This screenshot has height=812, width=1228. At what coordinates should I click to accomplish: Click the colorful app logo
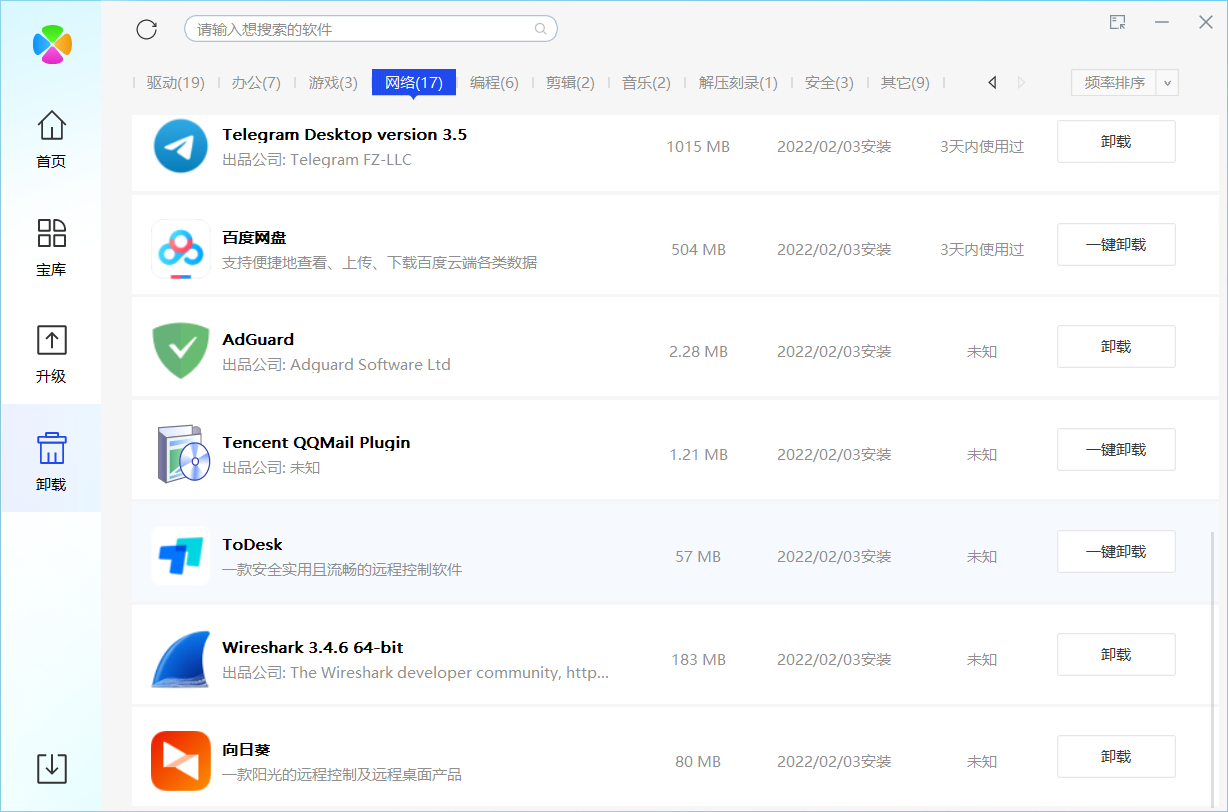pos(52,44)
